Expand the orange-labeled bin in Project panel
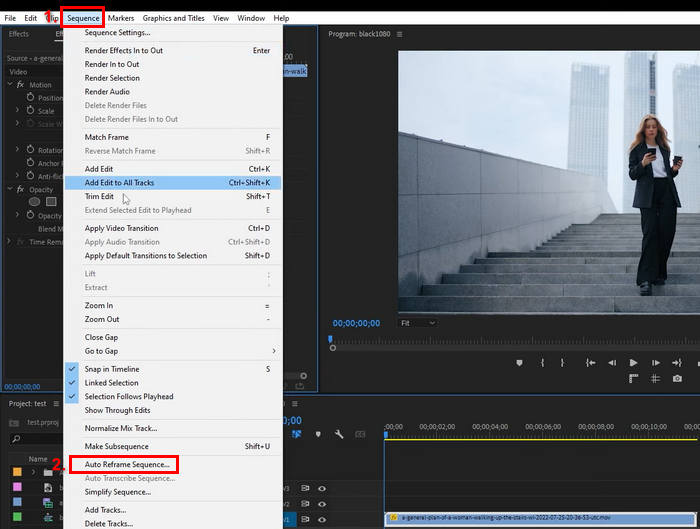Screen dimensions: 700x529 point(33,472)
